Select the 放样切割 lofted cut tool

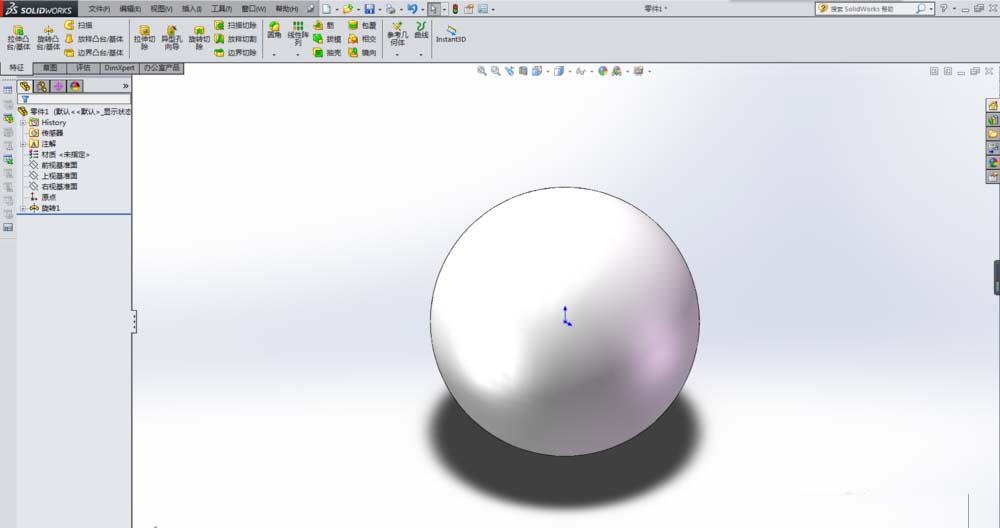point(235,39)
